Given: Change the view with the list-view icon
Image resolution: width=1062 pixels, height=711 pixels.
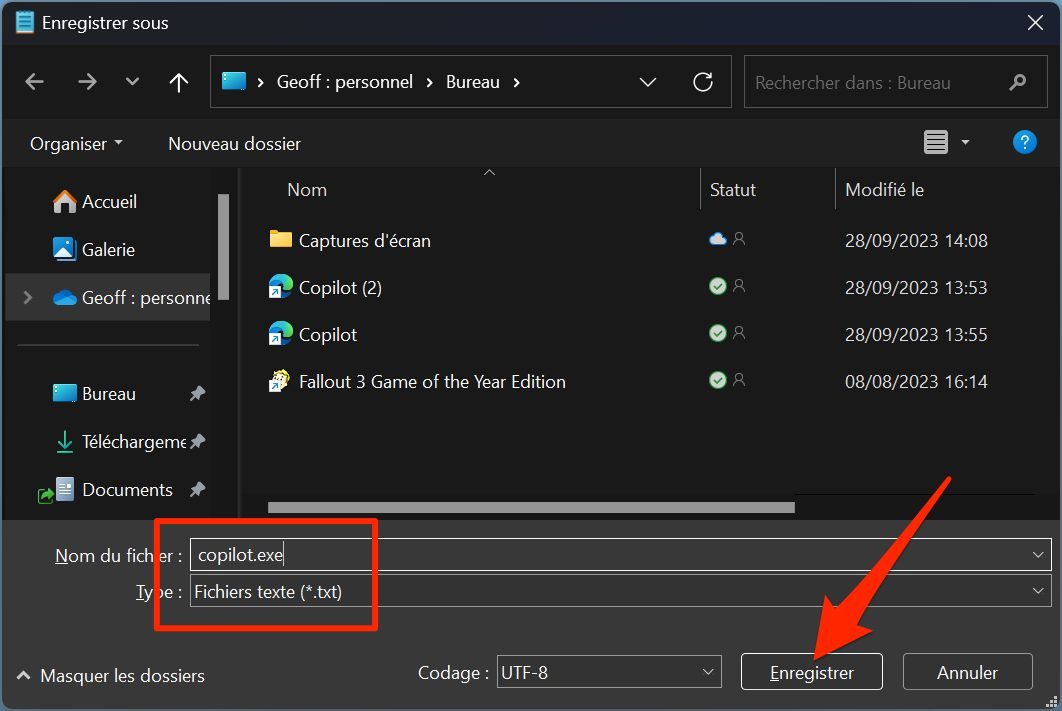Looking at the screenshot, I should (935, 142).
